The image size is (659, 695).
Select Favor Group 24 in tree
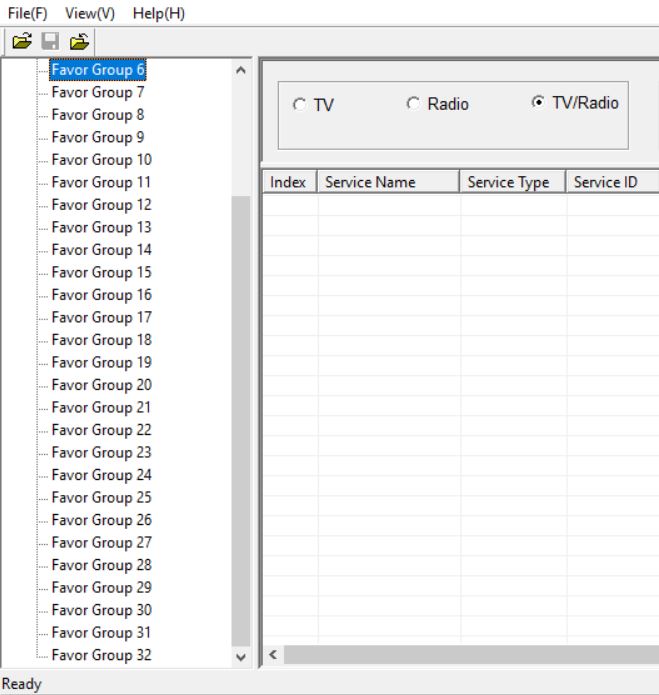101,475
